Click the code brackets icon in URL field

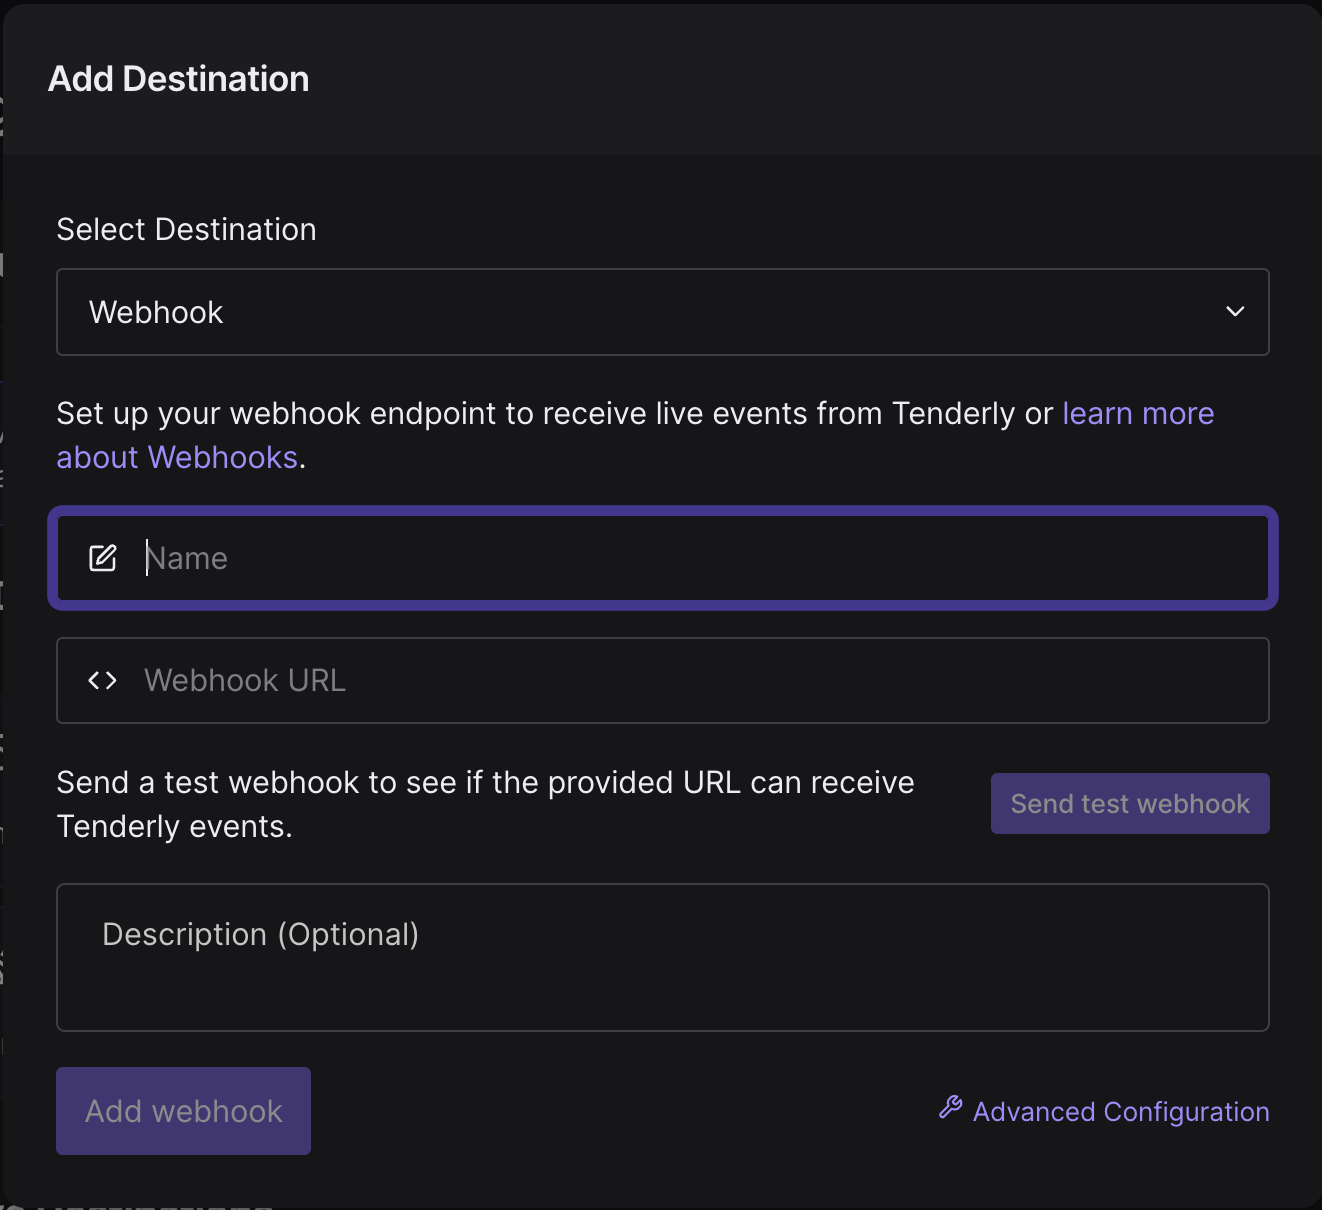[x=103, y=681]
